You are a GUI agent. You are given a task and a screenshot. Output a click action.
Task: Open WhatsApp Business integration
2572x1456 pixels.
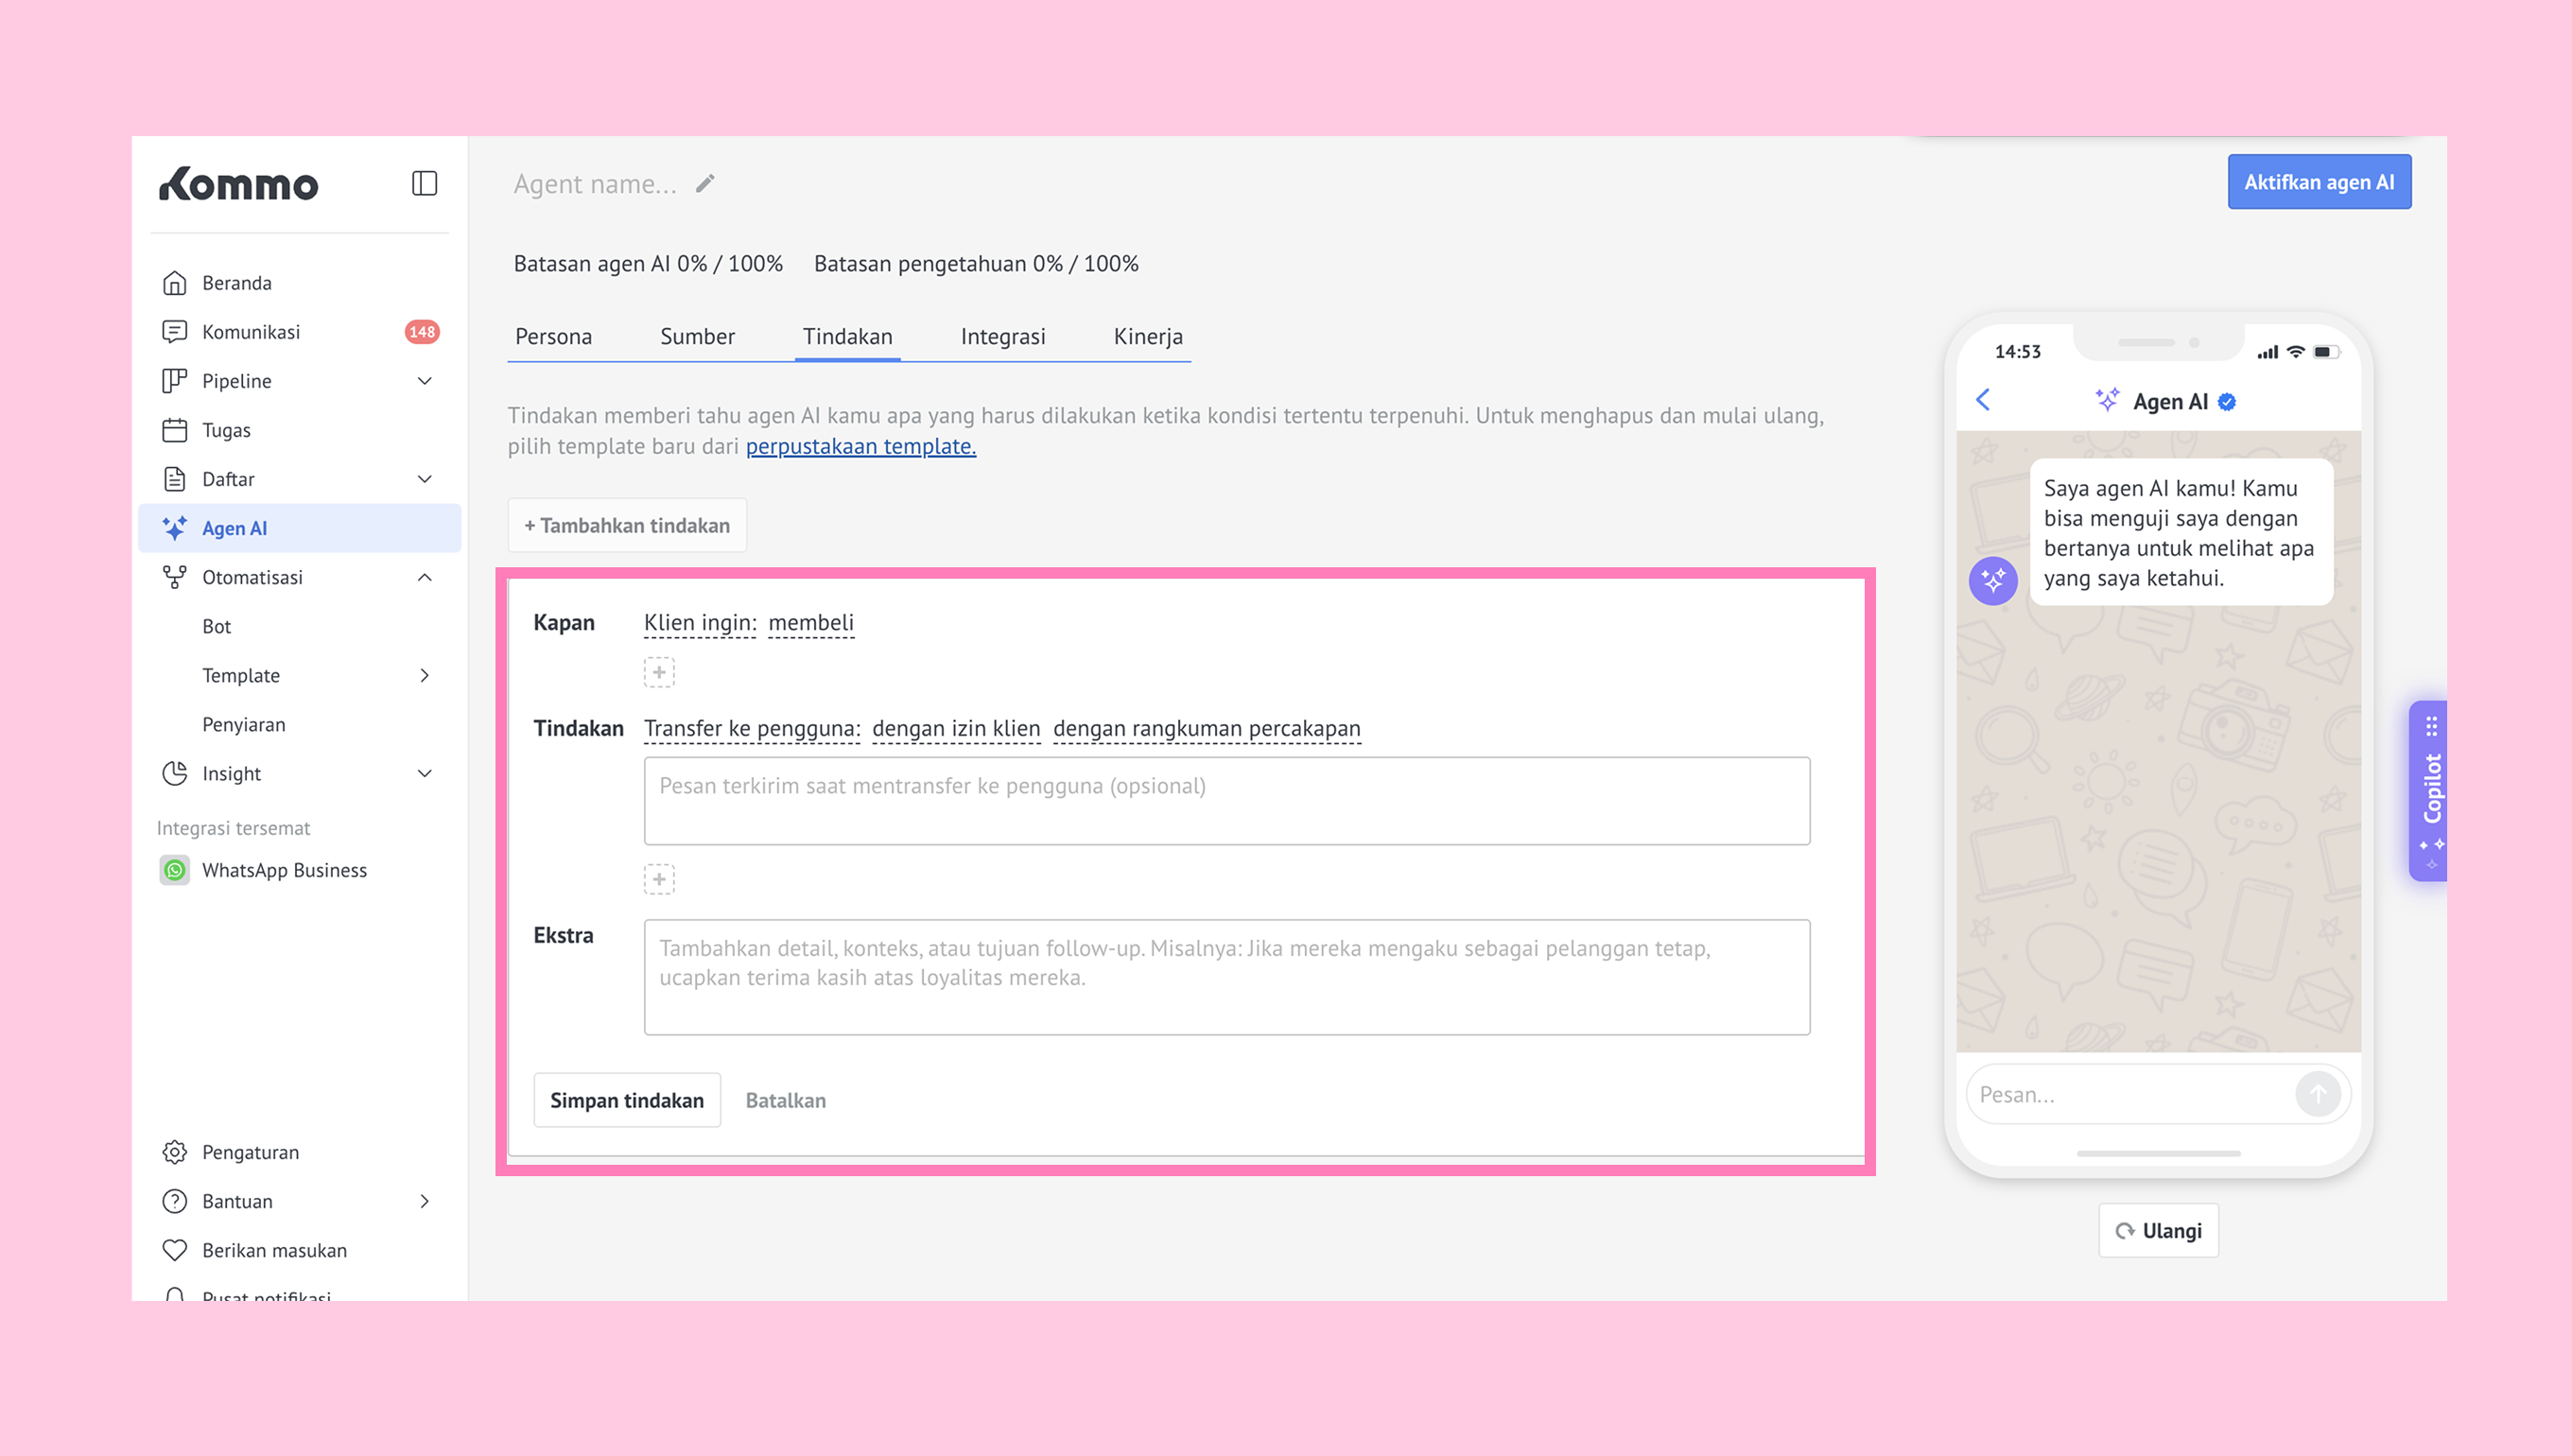284,870
